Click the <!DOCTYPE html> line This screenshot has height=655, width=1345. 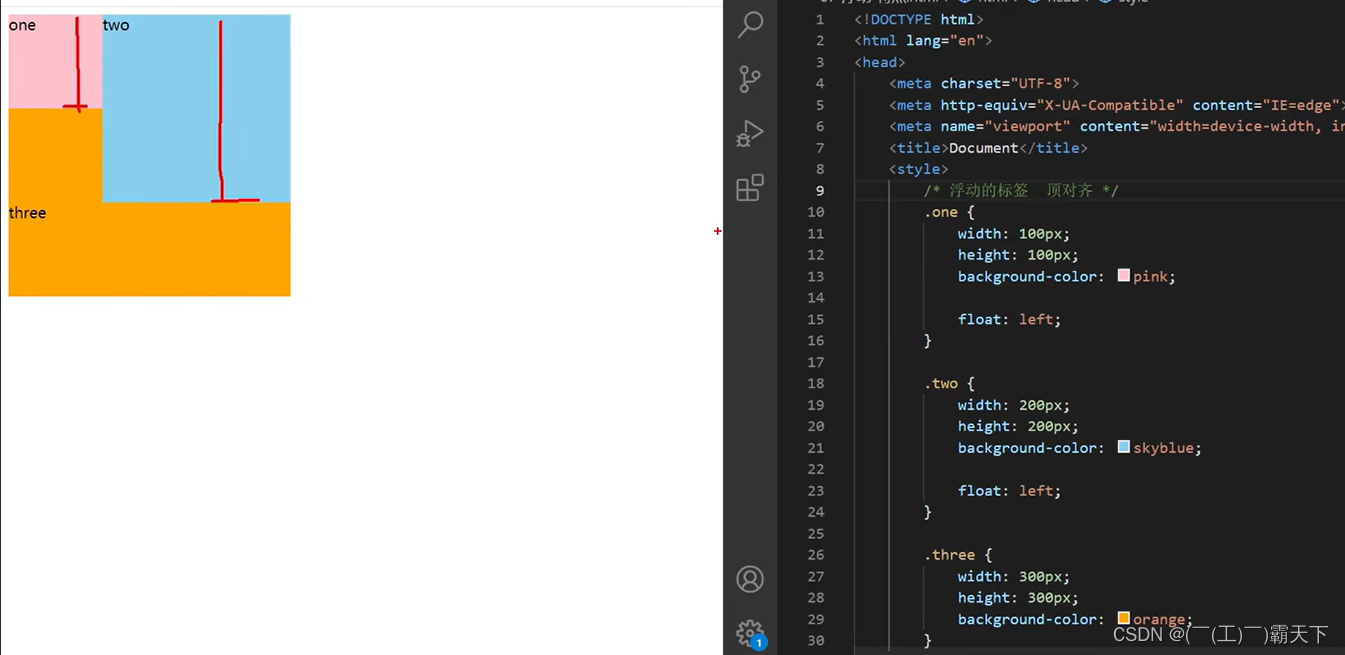tap(919, 19)
